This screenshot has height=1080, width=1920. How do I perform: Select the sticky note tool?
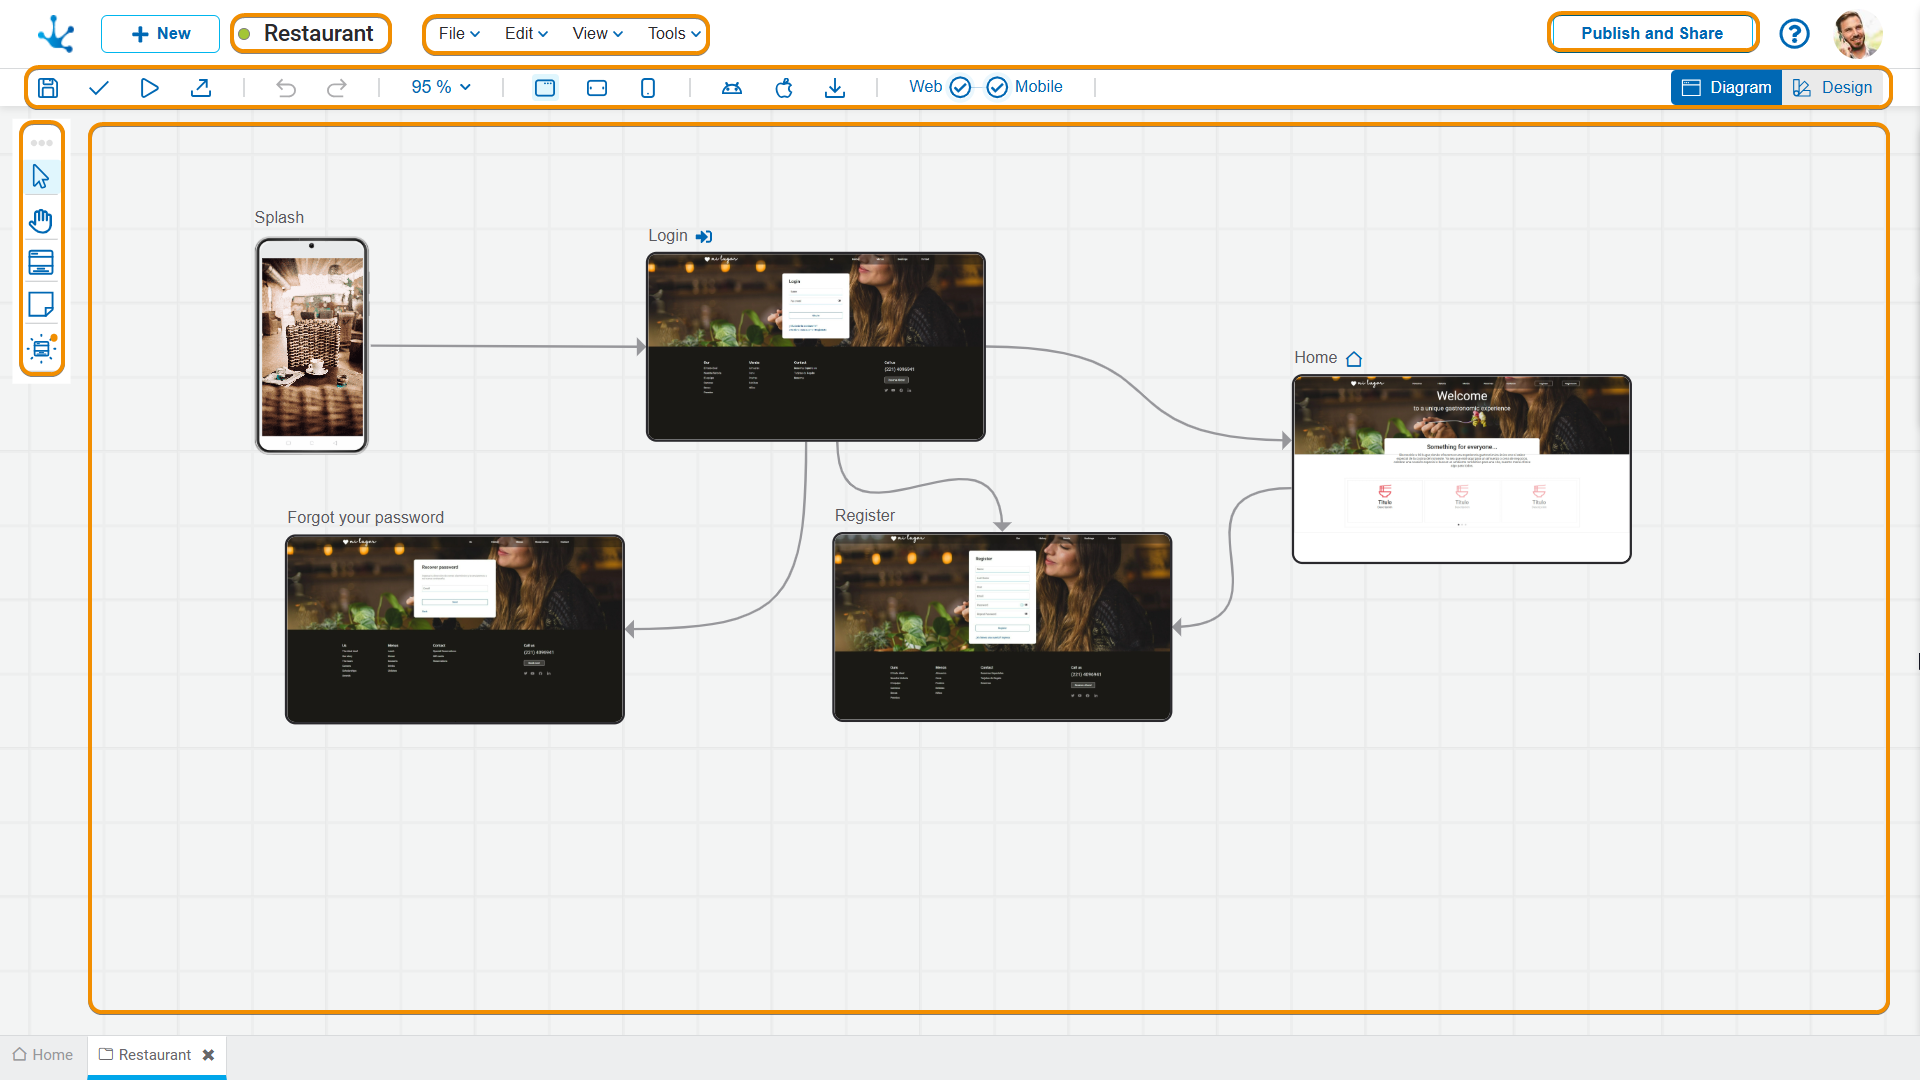pos(41,305)
